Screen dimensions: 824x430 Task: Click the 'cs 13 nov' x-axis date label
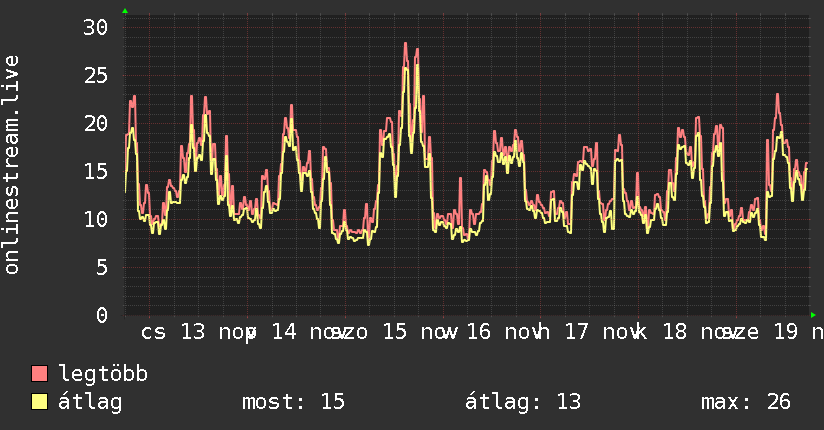pos(197,332)
